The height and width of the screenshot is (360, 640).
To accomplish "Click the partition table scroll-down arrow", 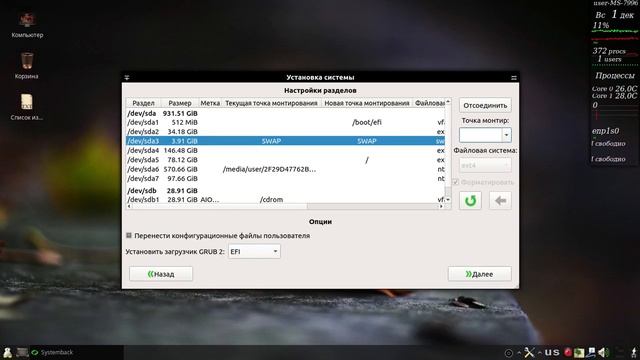I will point(448,200).
